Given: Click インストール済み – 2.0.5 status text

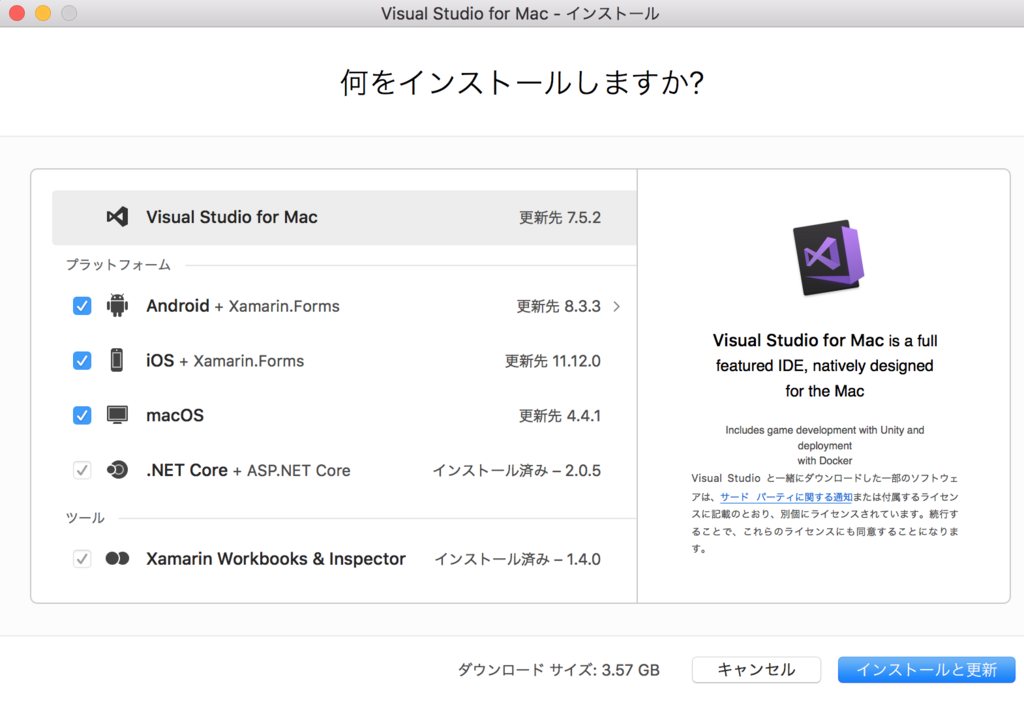Looking at the screenshot, I should point(517,471).
